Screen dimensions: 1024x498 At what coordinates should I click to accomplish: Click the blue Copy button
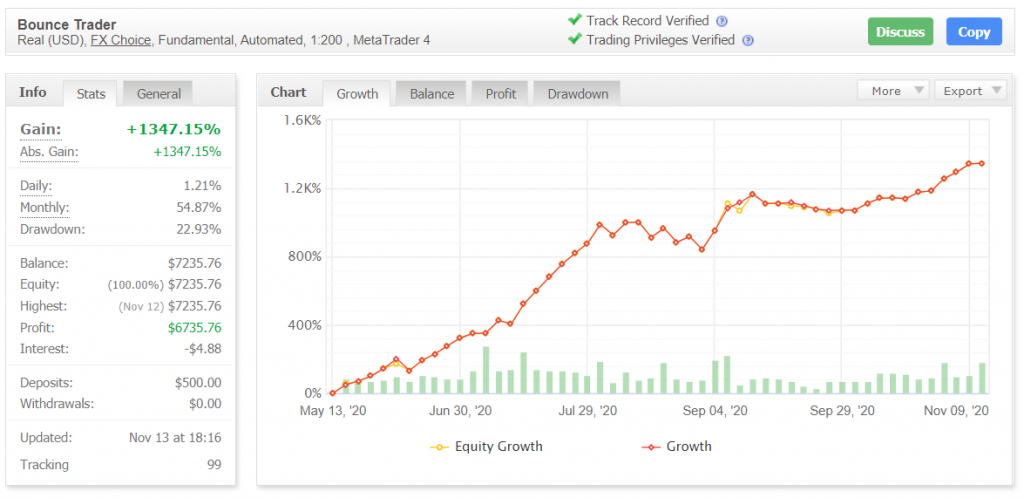pos(973,32)
